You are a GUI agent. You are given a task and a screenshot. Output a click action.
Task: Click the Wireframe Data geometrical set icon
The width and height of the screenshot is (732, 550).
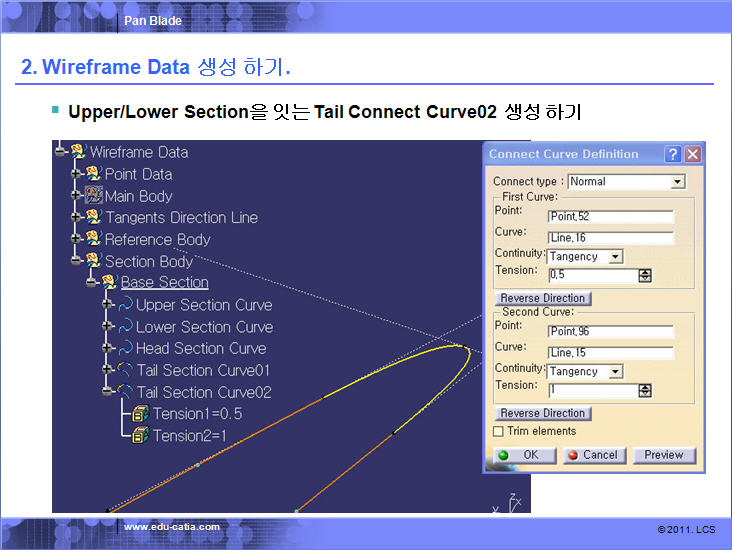tap(78, 152)
